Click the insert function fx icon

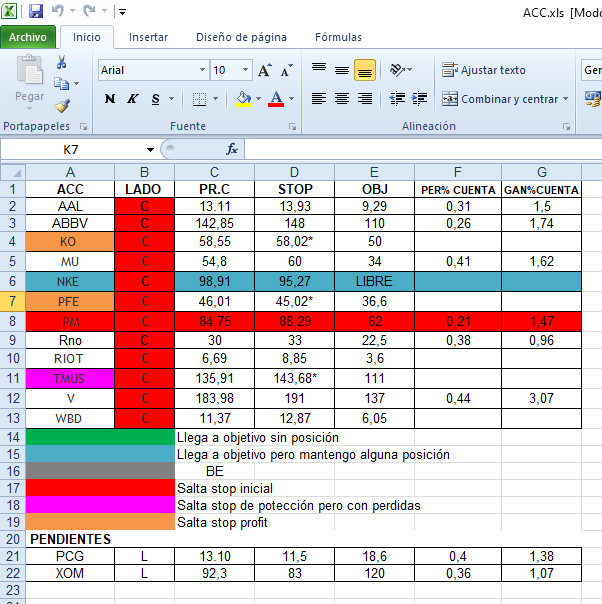coord(232,149)
